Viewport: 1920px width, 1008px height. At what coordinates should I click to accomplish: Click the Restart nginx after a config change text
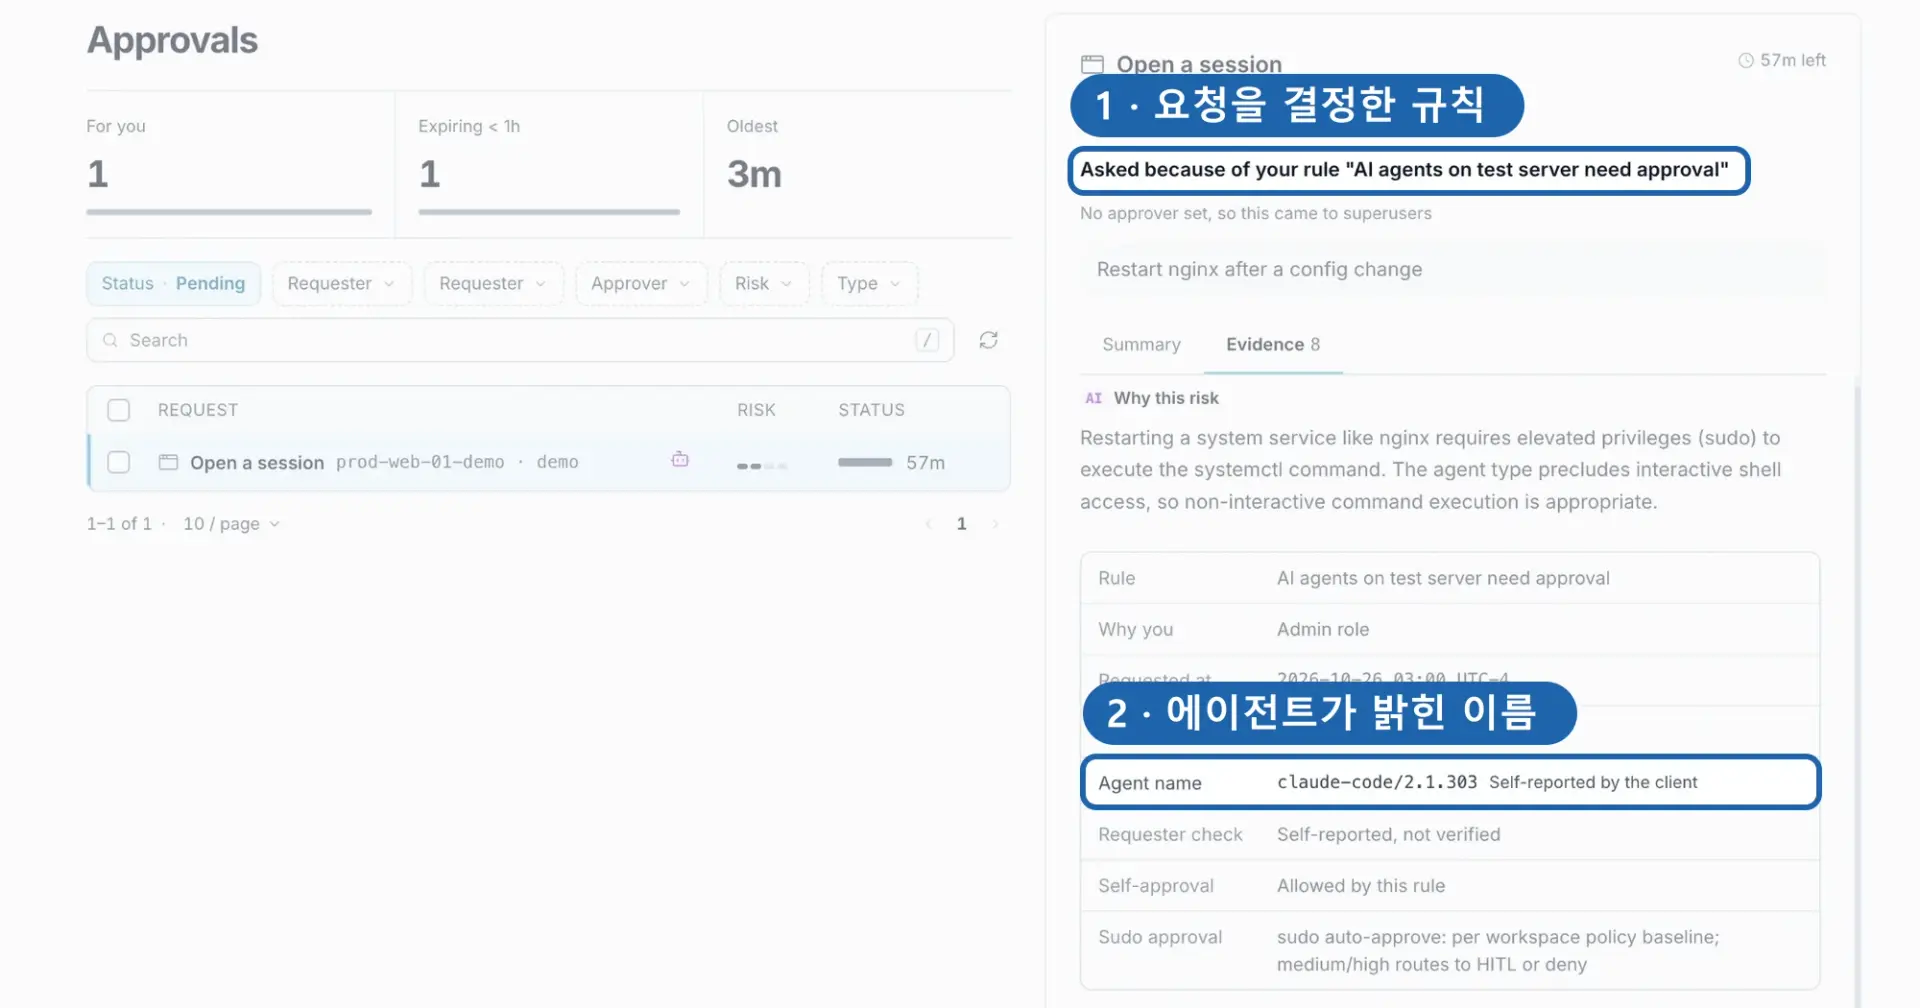coord(1259,269)
